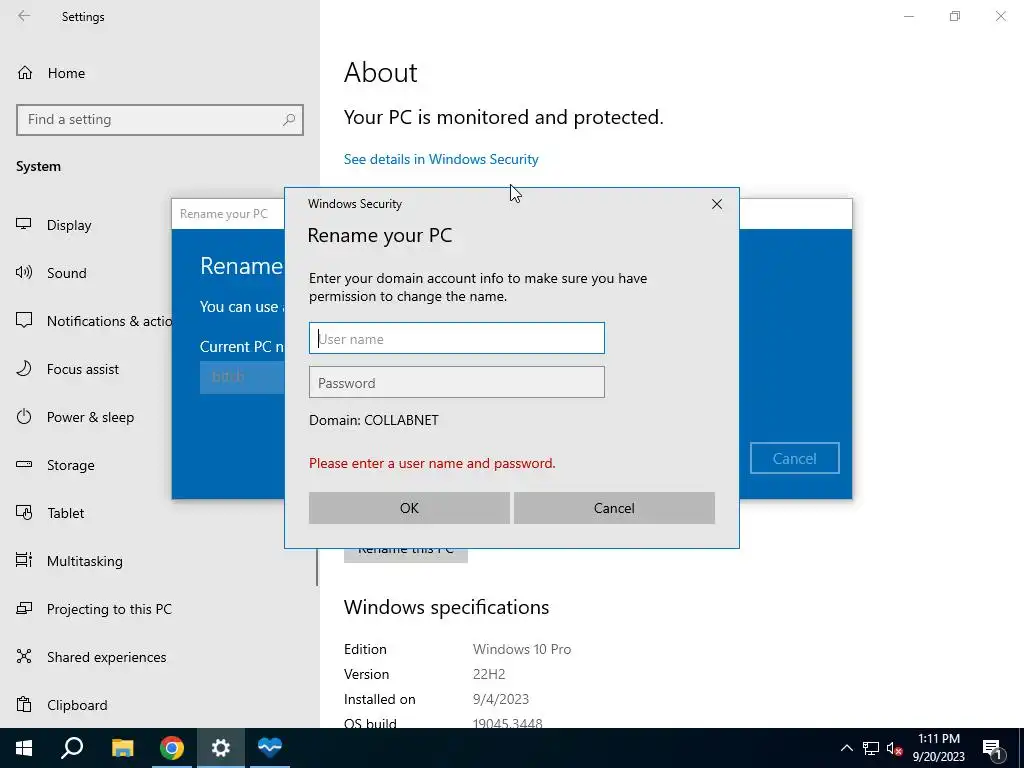The width and height of the screenshot is (1024, 768).
Task: Click the partially hidden Rename this PC button
Action: pyautogui.click(x=406, y=555)
